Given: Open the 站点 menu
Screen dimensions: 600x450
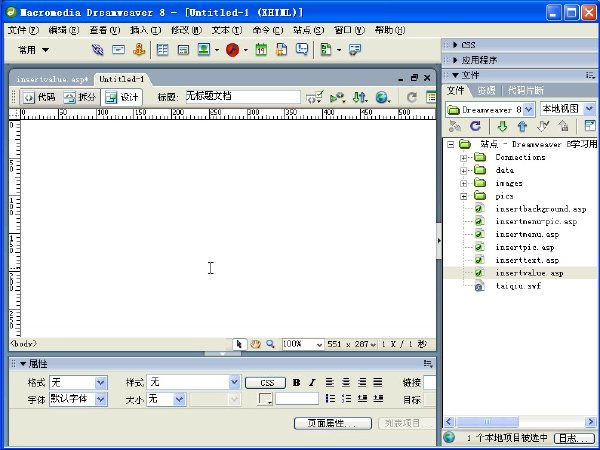Looking at the screenshot, I should tap(308, 30).
